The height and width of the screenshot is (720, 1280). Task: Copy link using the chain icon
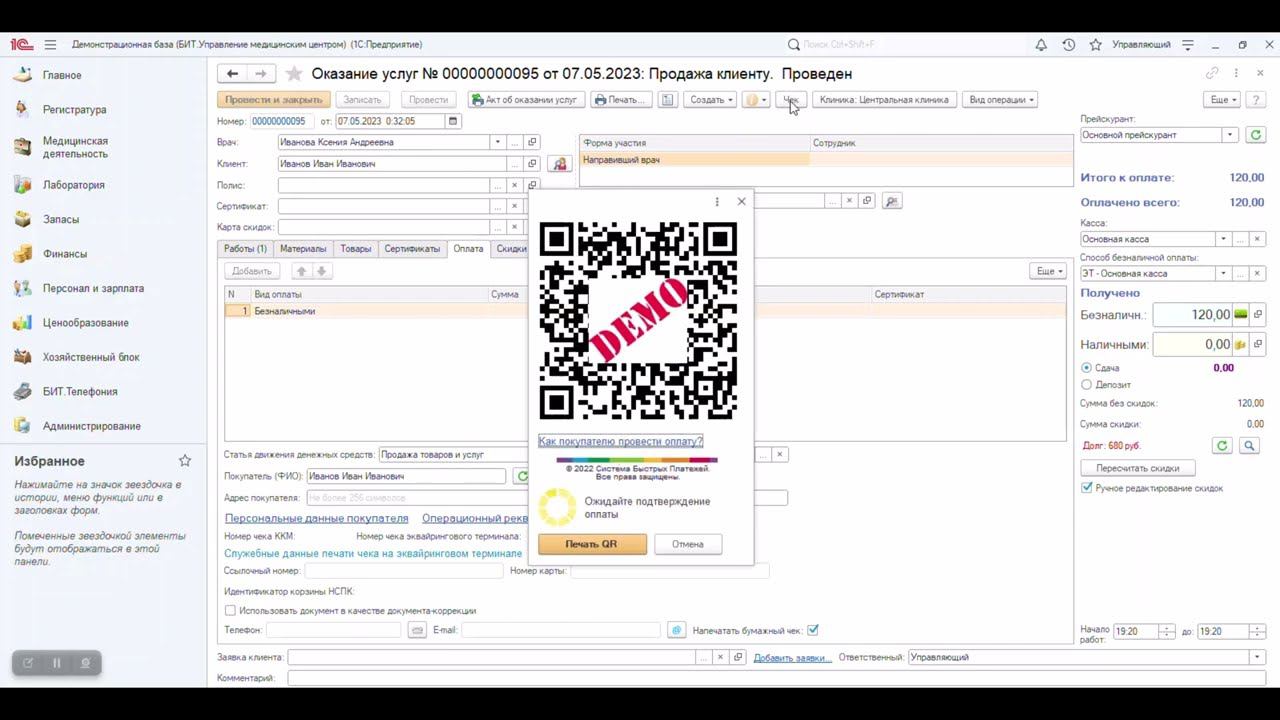1212,73
